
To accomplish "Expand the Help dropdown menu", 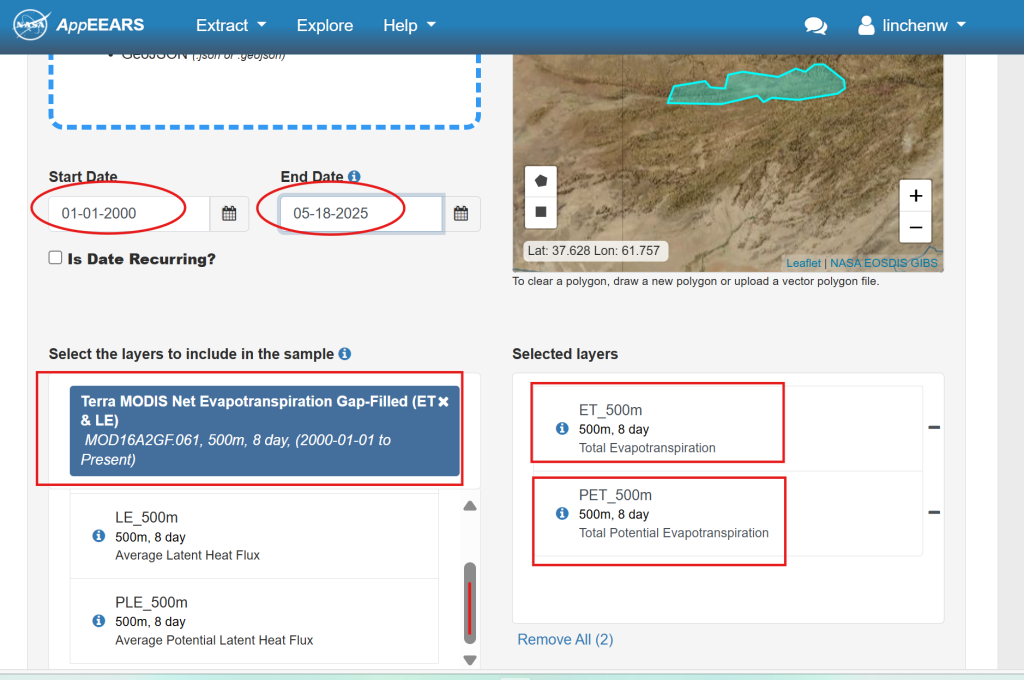I will pyautogui.click(x=409, y=25).
